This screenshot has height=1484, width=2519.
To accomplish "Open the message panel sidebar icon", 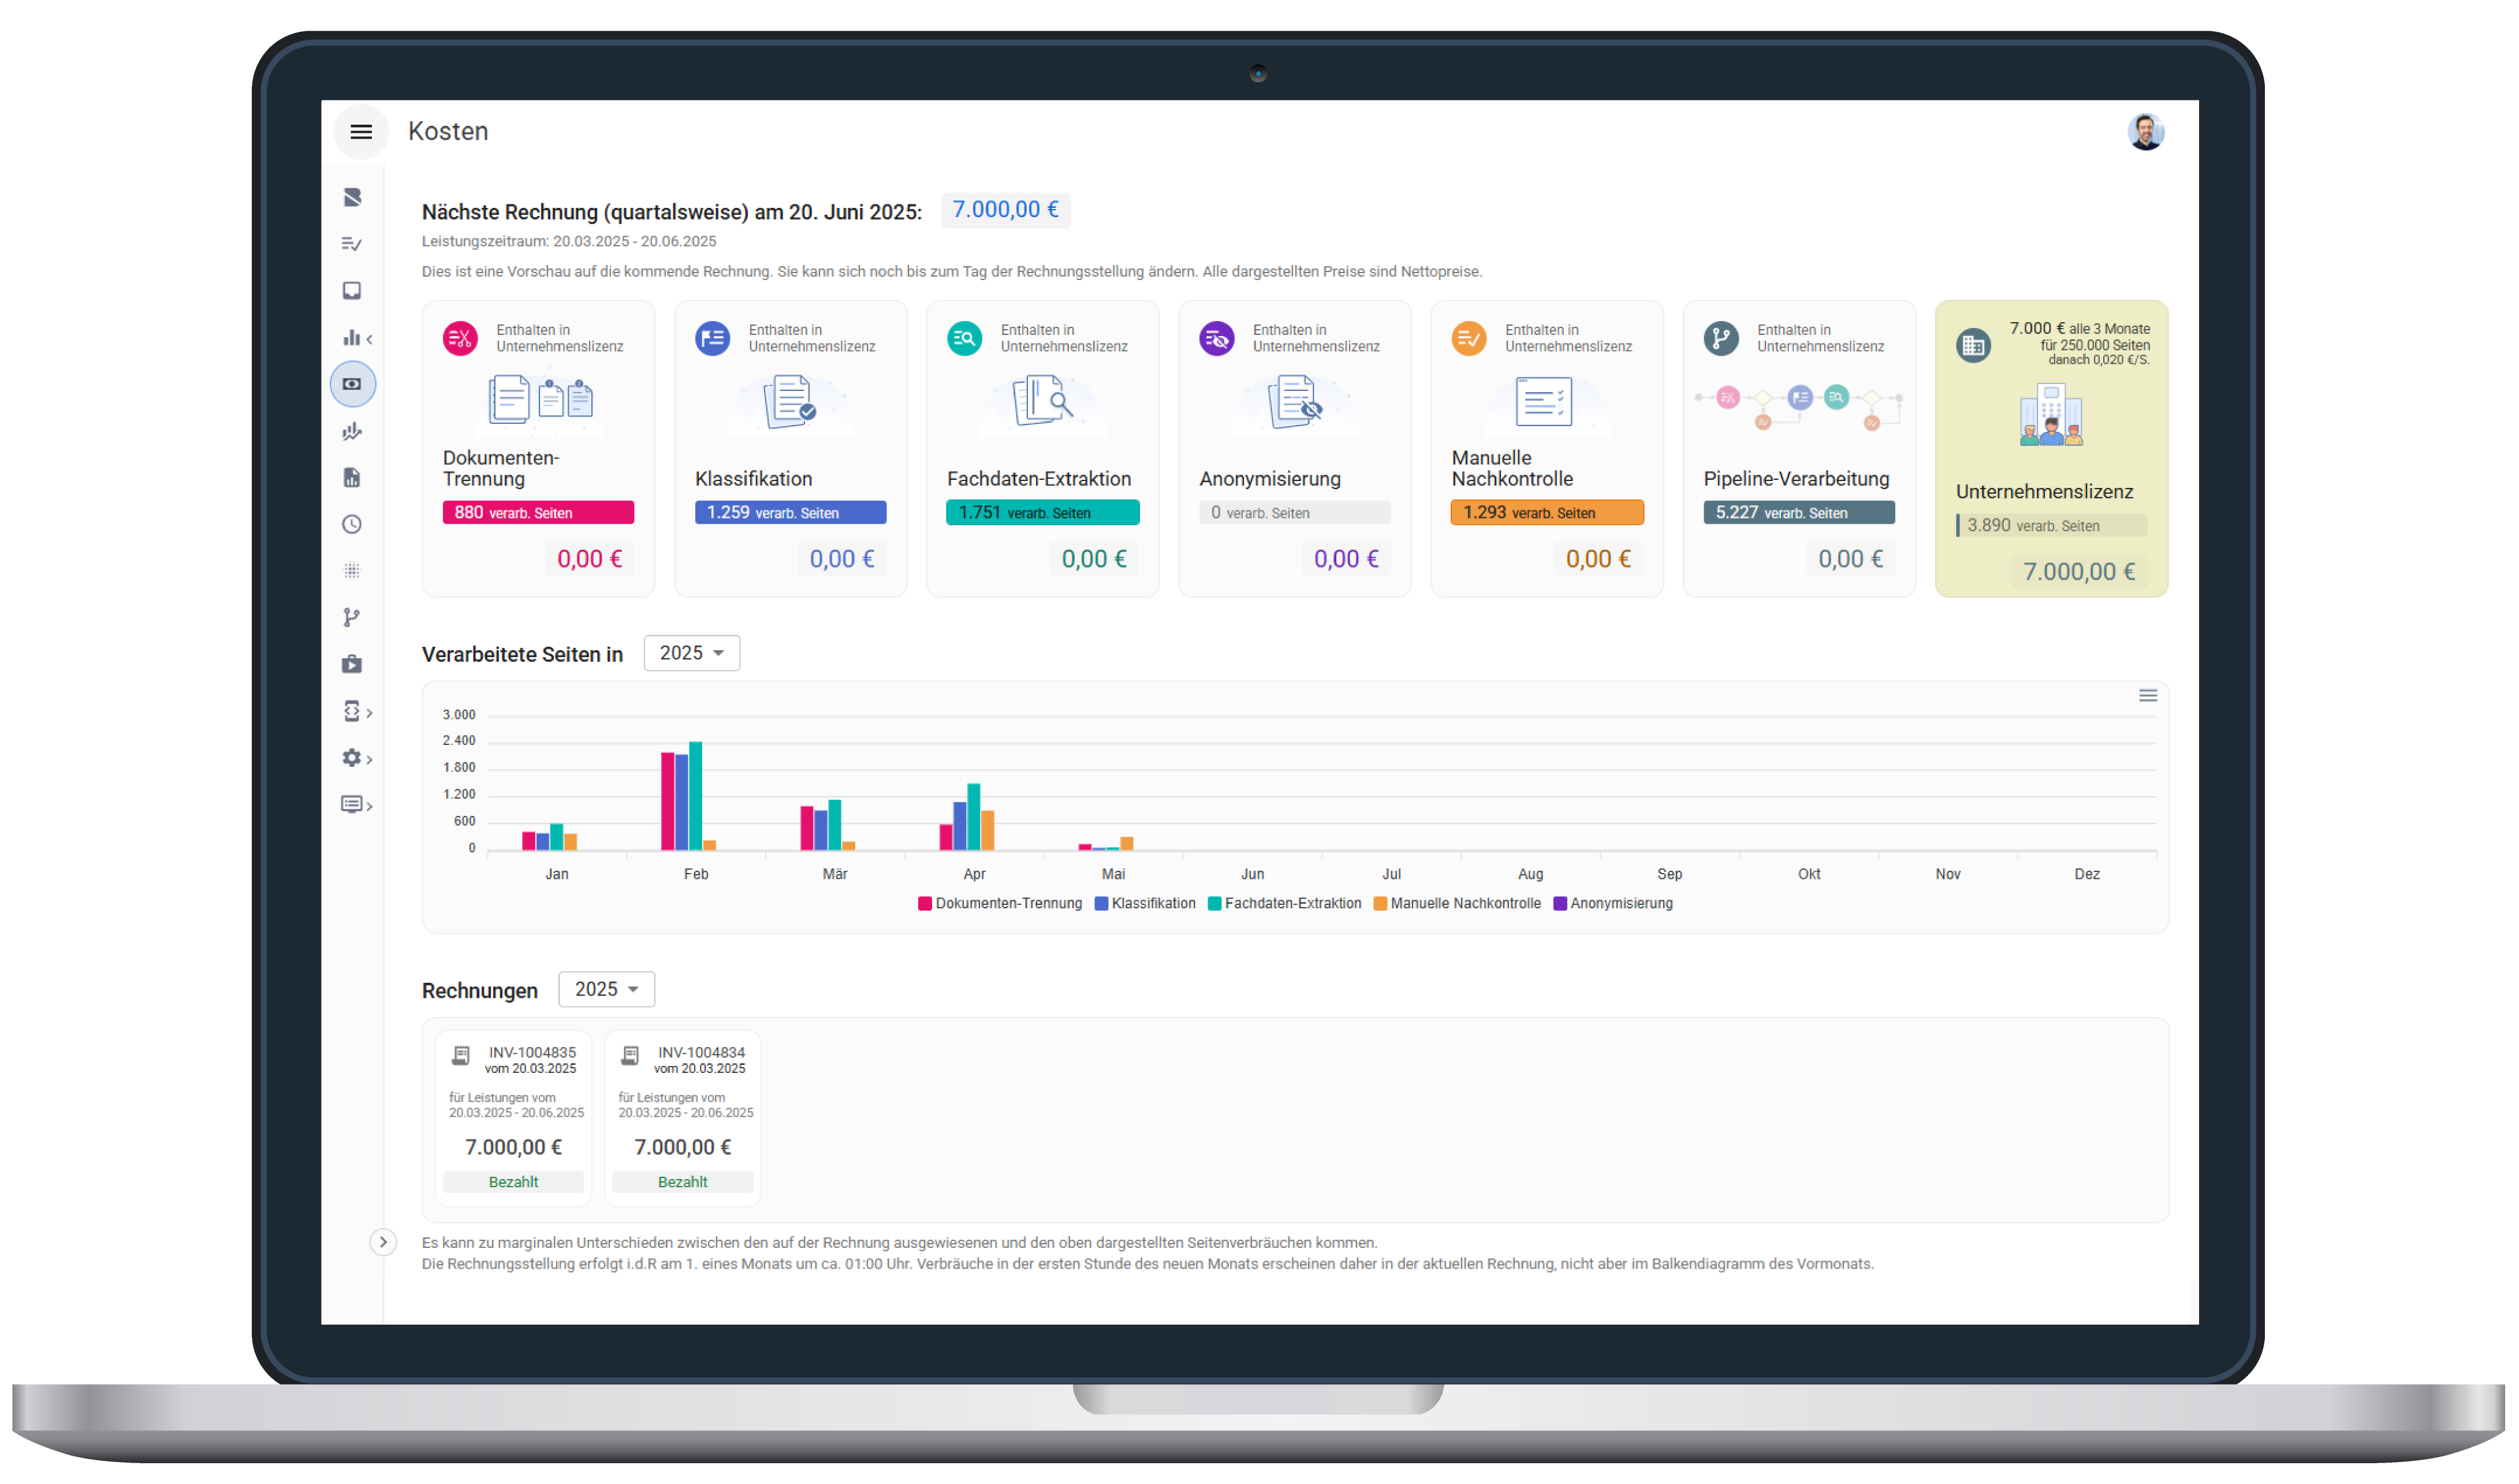I will coord(352,805).
